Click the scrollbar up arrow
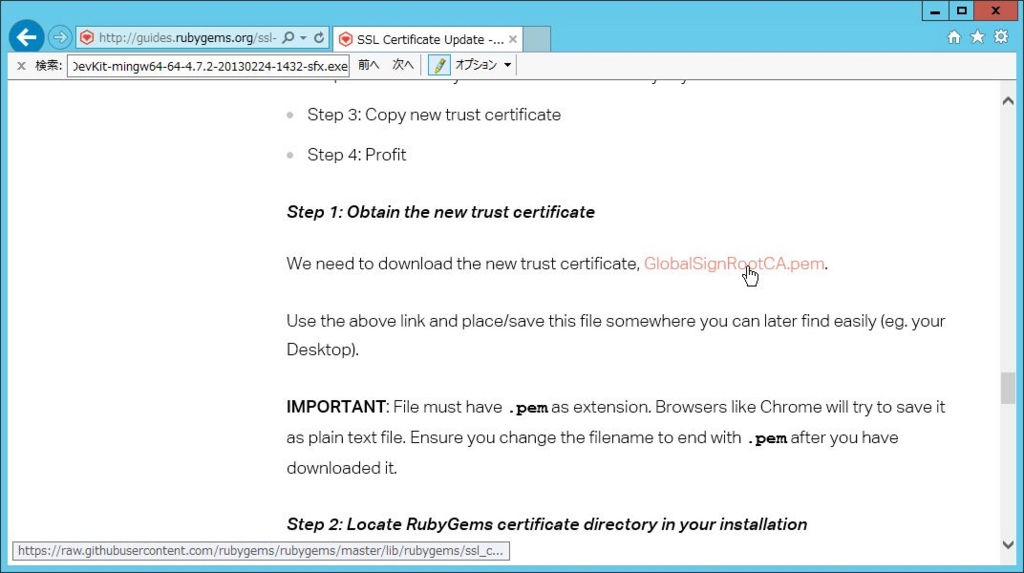The width and height of the screenshot is (1024, 573). [x=1008, y=101]
